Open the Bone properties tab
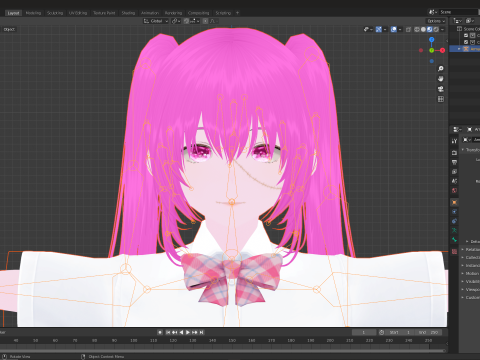 click(454, 240)
